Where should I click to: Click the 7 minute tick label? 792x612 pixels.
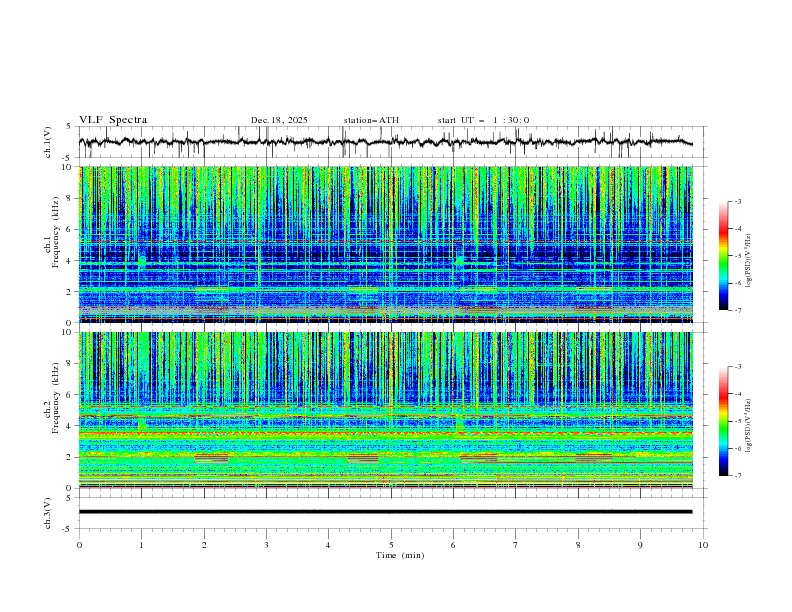515,545
